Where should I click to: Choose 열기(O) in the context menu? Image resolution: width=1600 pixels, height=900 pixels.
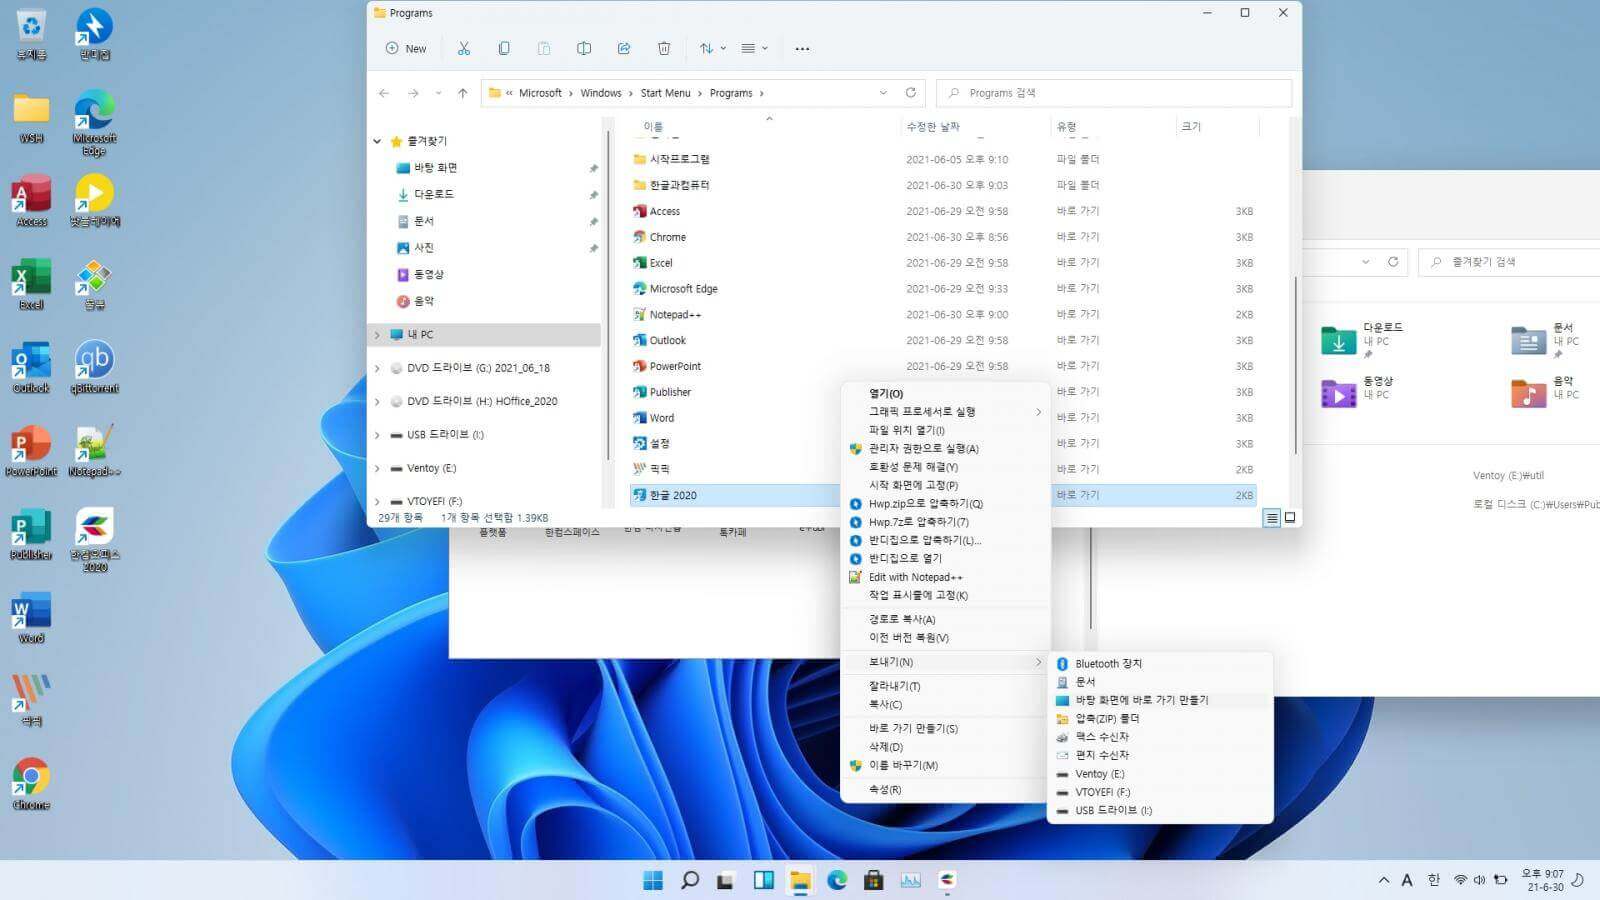pos(945,394)
